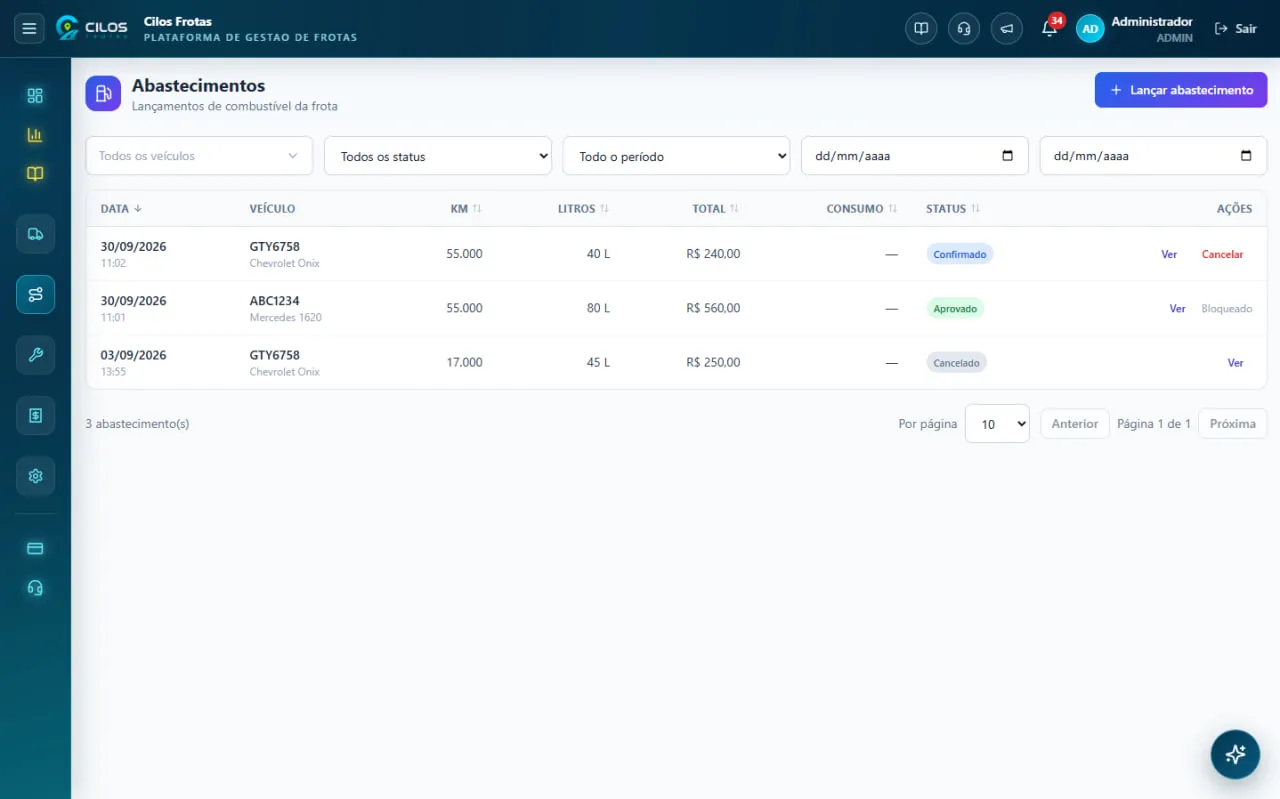
Task: Click the Lançar abastecimento button
Action: (1181, 90)
